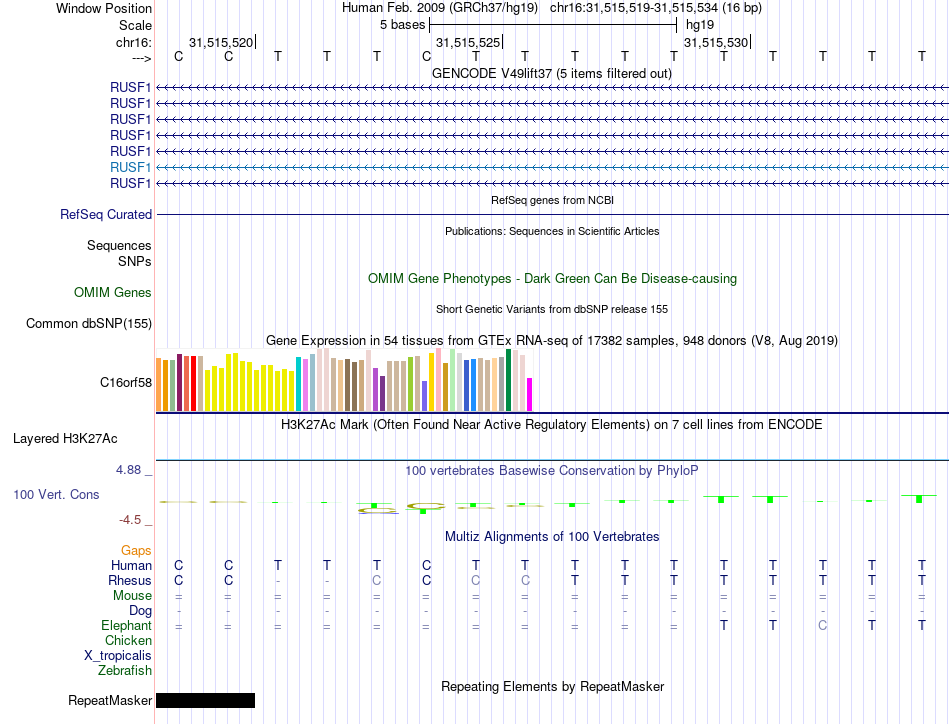Select the Mouse species row label
This screenshot has width=950, height=724.
point(132,596)
